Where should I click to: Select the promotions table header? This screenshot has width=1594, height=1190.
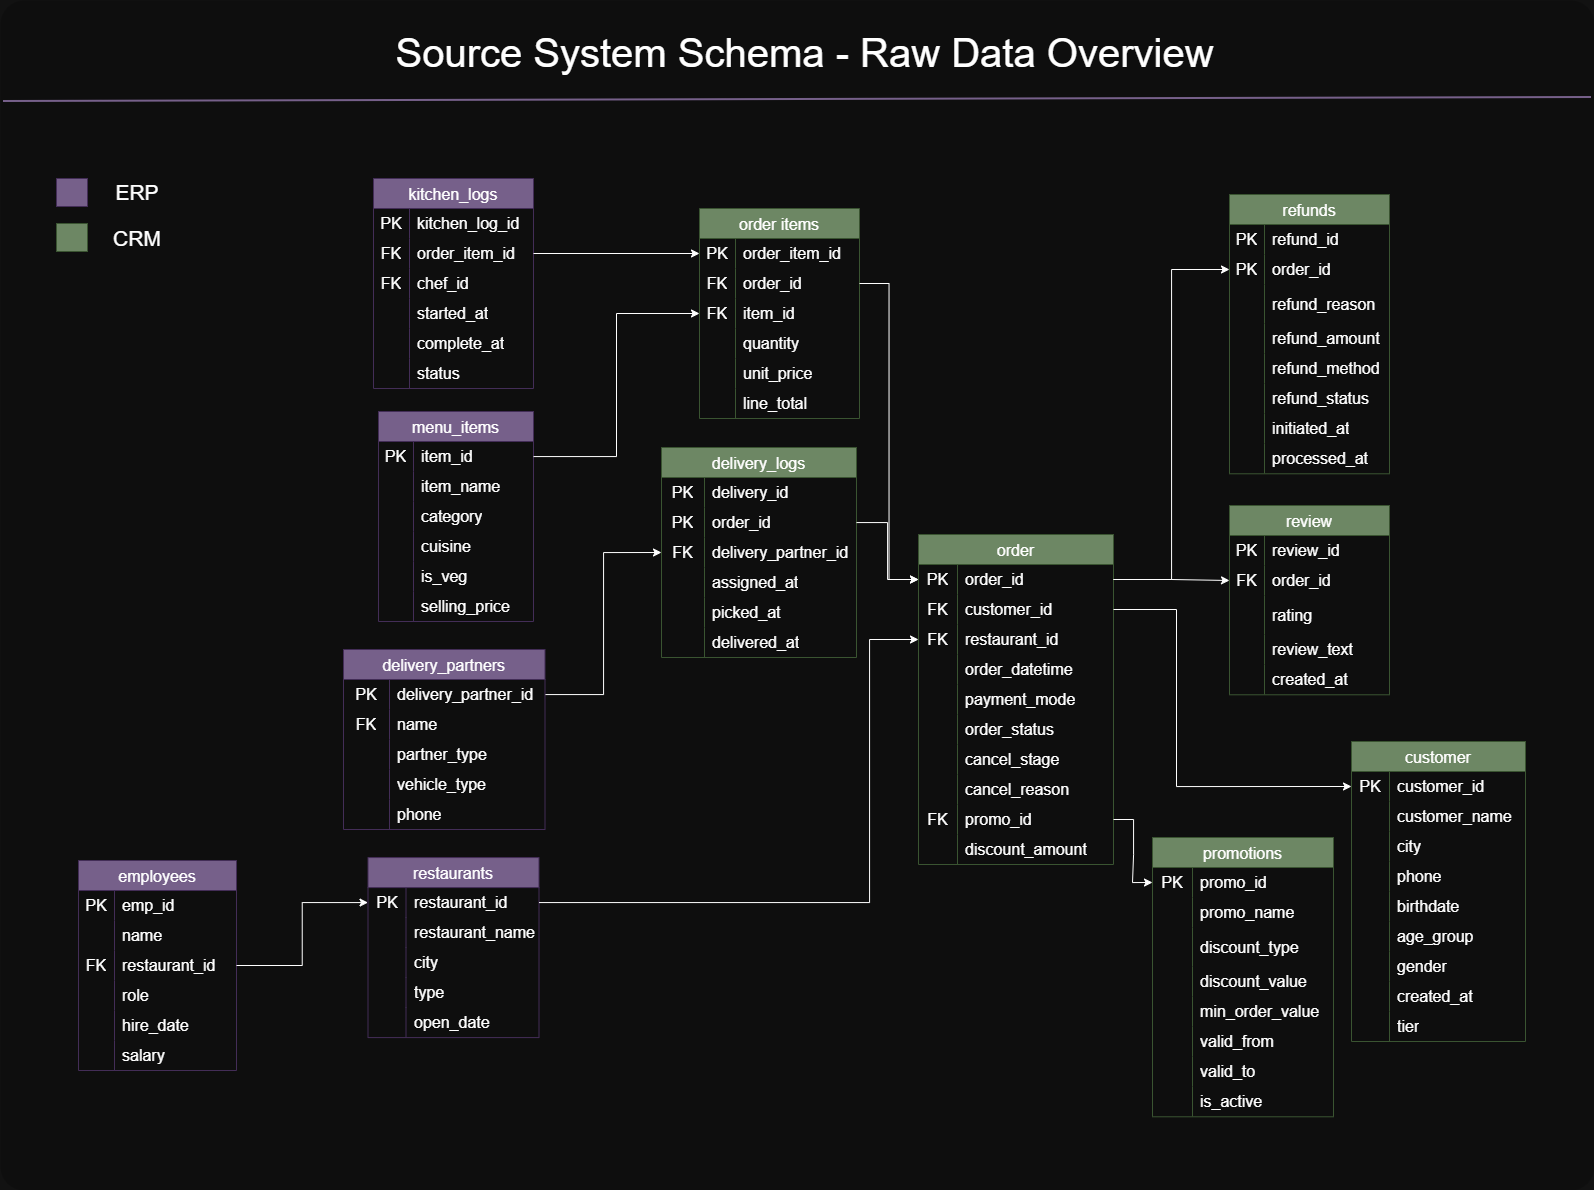pos(1243,853)
